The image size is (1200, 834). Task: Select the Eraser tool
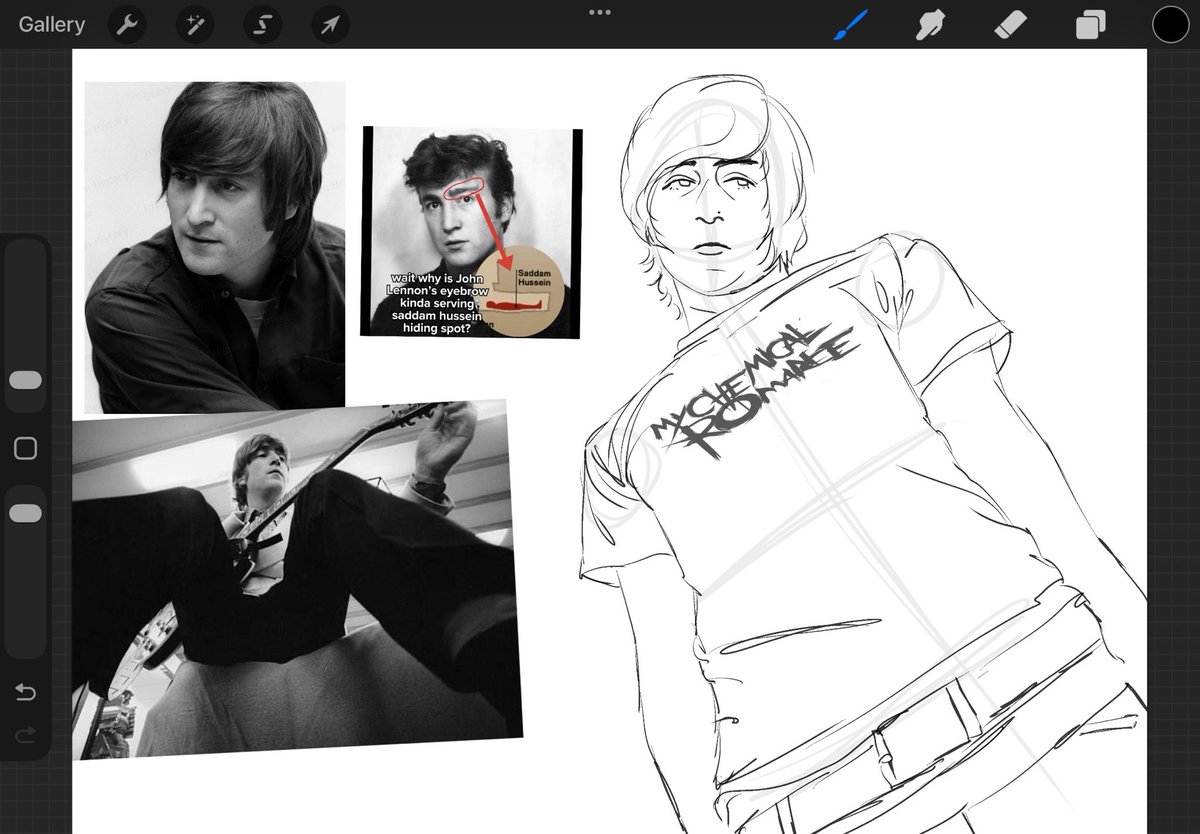coord(1010,25)
